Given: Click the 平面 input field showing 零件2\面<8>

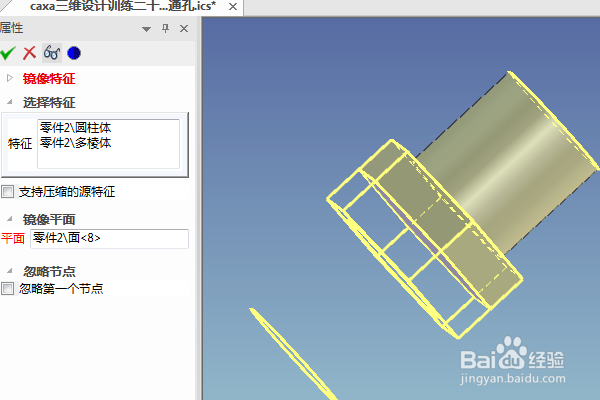Looking at the screenshot, I should click(109, 238).
